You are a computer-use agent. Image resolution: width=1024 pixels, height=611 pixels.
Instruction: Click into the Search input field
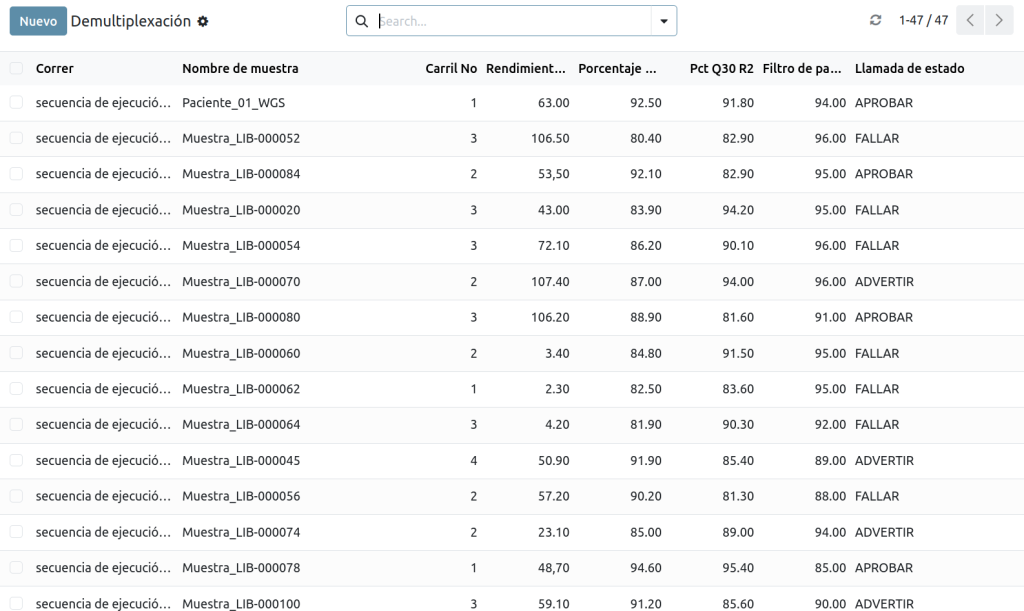510,21
